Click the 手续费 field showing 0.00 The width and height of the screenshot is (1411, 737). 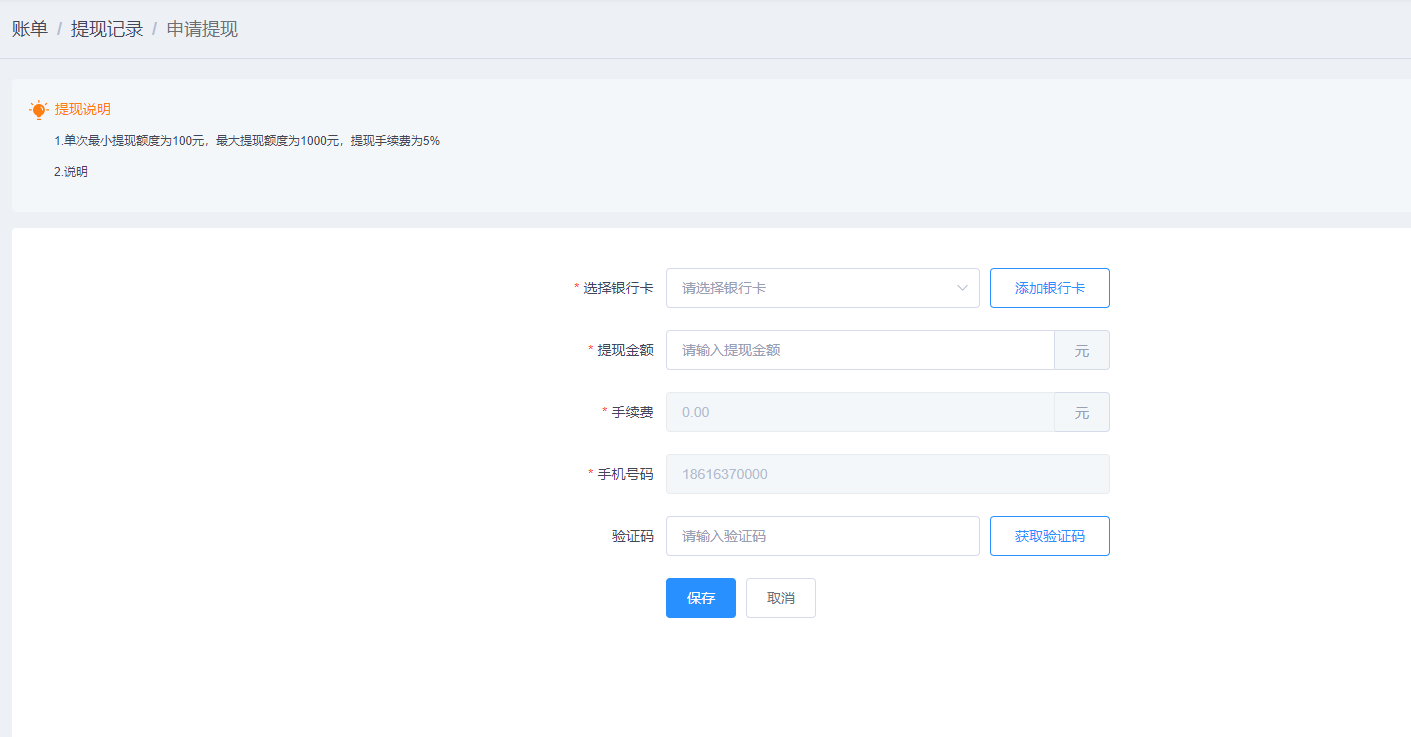click(x=860, y=412)
